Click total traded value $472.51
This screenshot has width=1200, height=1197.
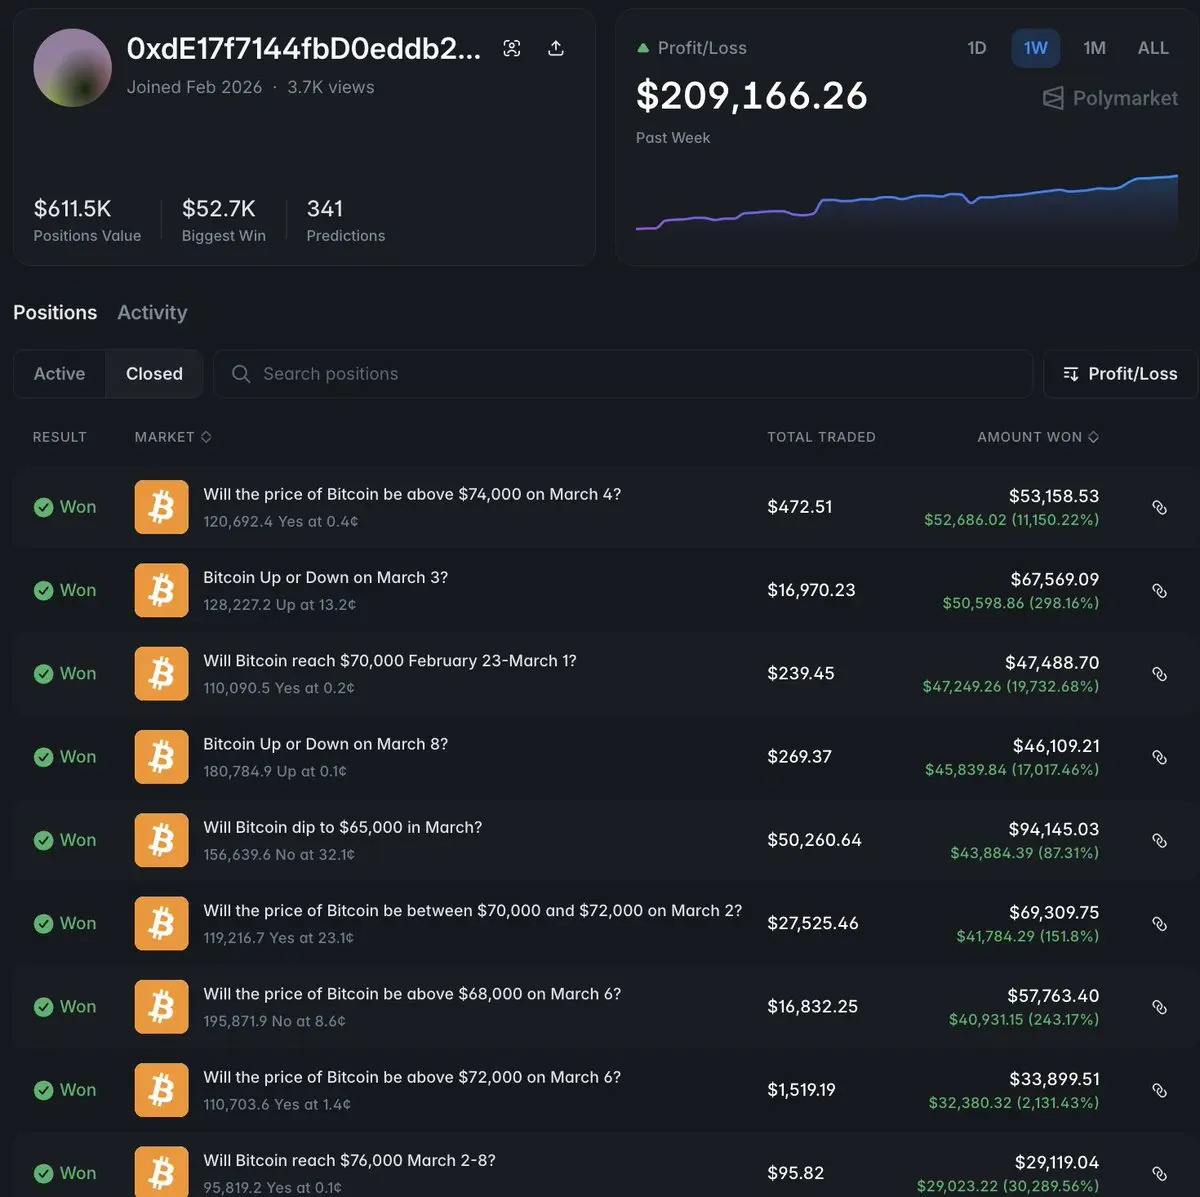click(x=800, y=507)
